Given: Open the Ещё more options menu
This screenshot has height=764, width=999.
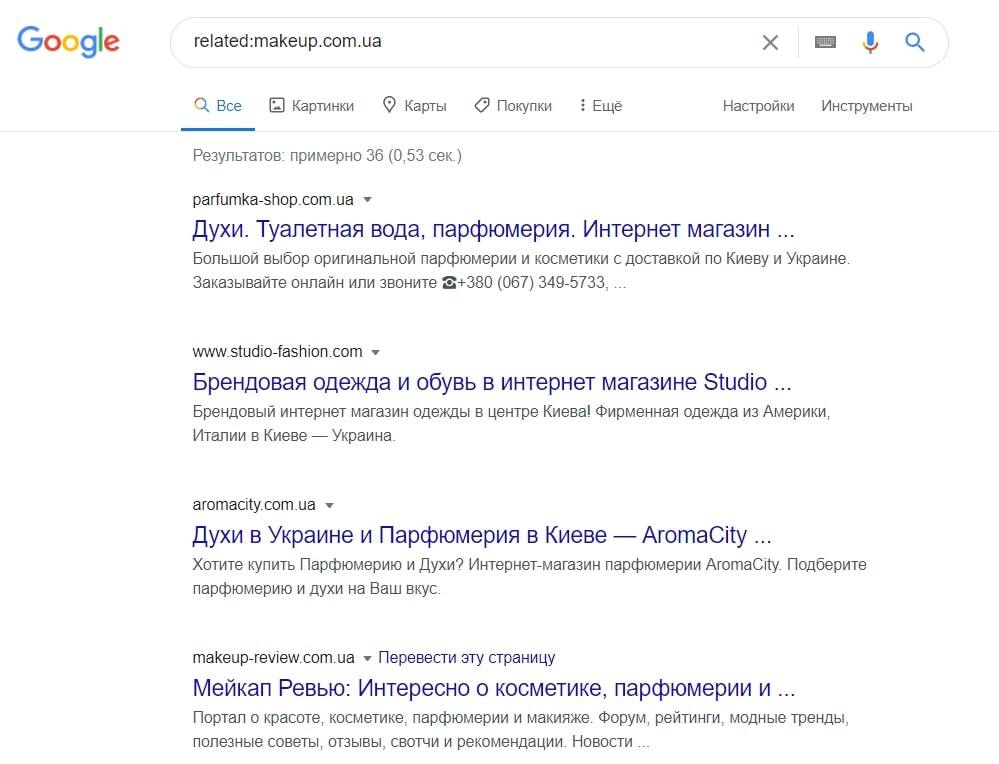Looking at the screenshot, I should (x=598, y=105).
